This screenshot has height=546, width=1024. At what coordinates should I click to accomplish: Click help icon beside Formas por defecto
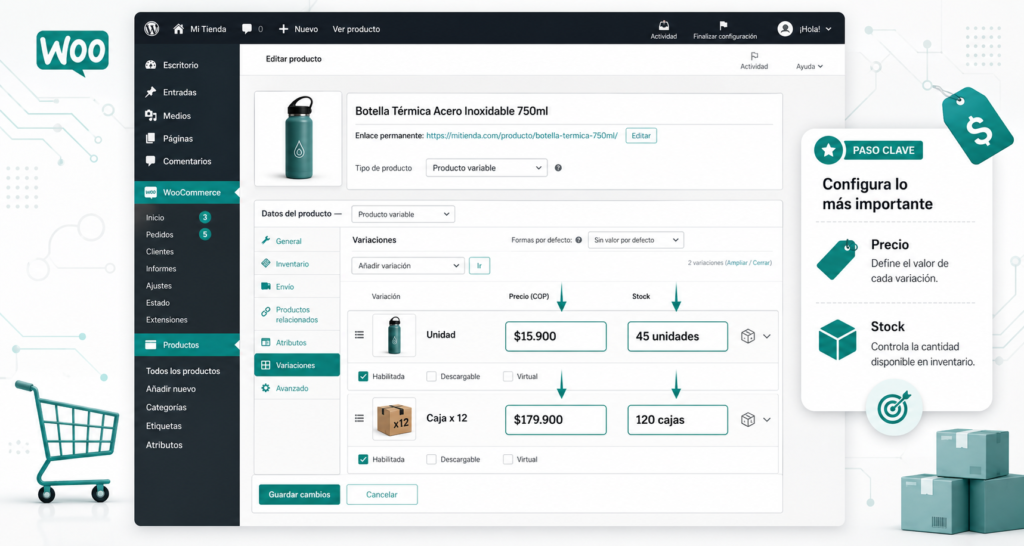[578, 240]
